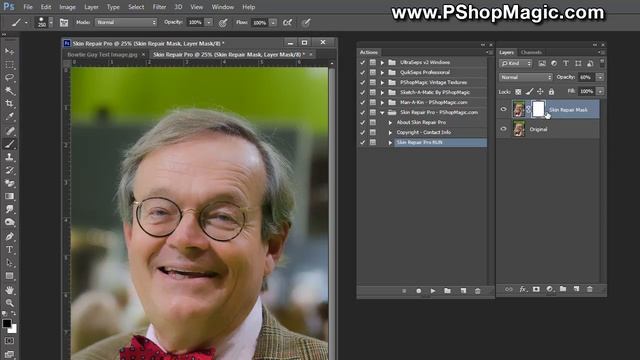Lock all for the selected layer

tap(551, 92)
